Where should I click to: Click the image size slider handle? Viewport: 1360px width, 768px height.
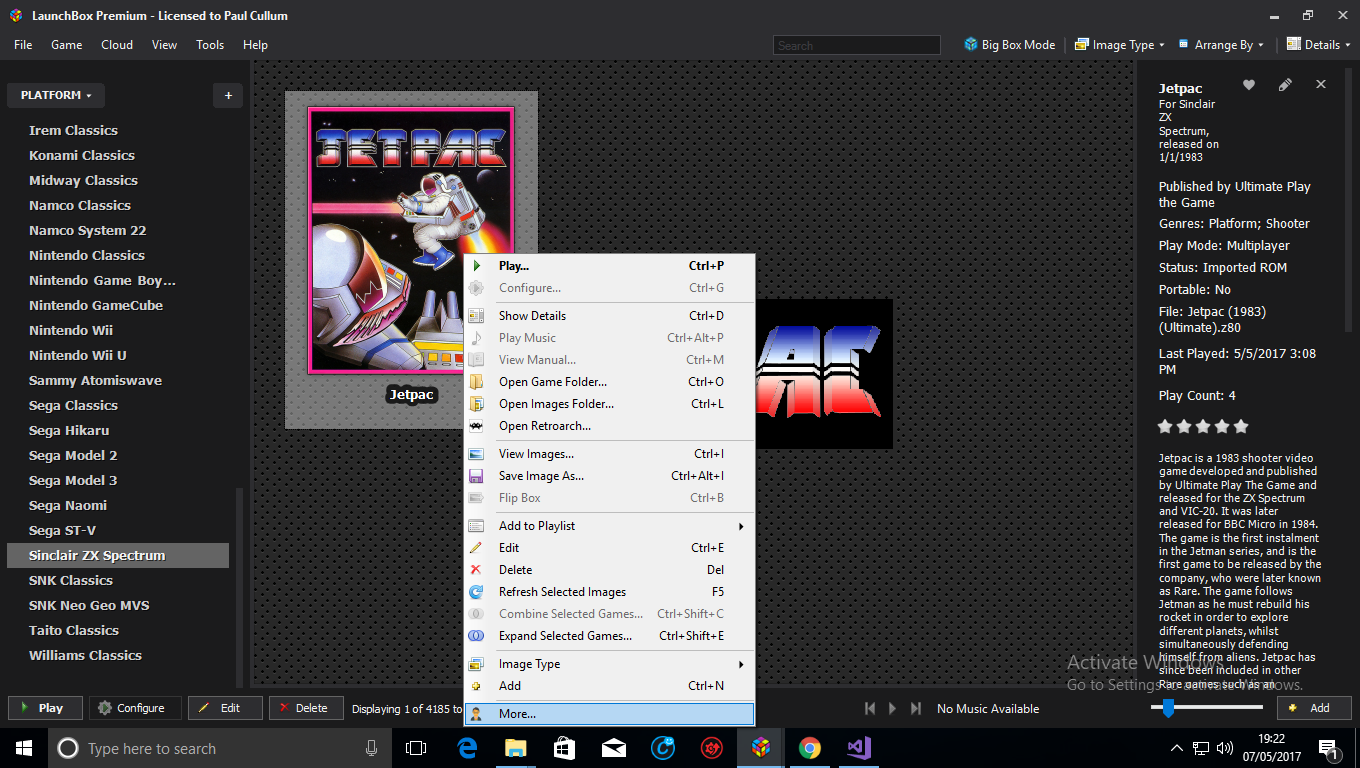click(1167, 708)
